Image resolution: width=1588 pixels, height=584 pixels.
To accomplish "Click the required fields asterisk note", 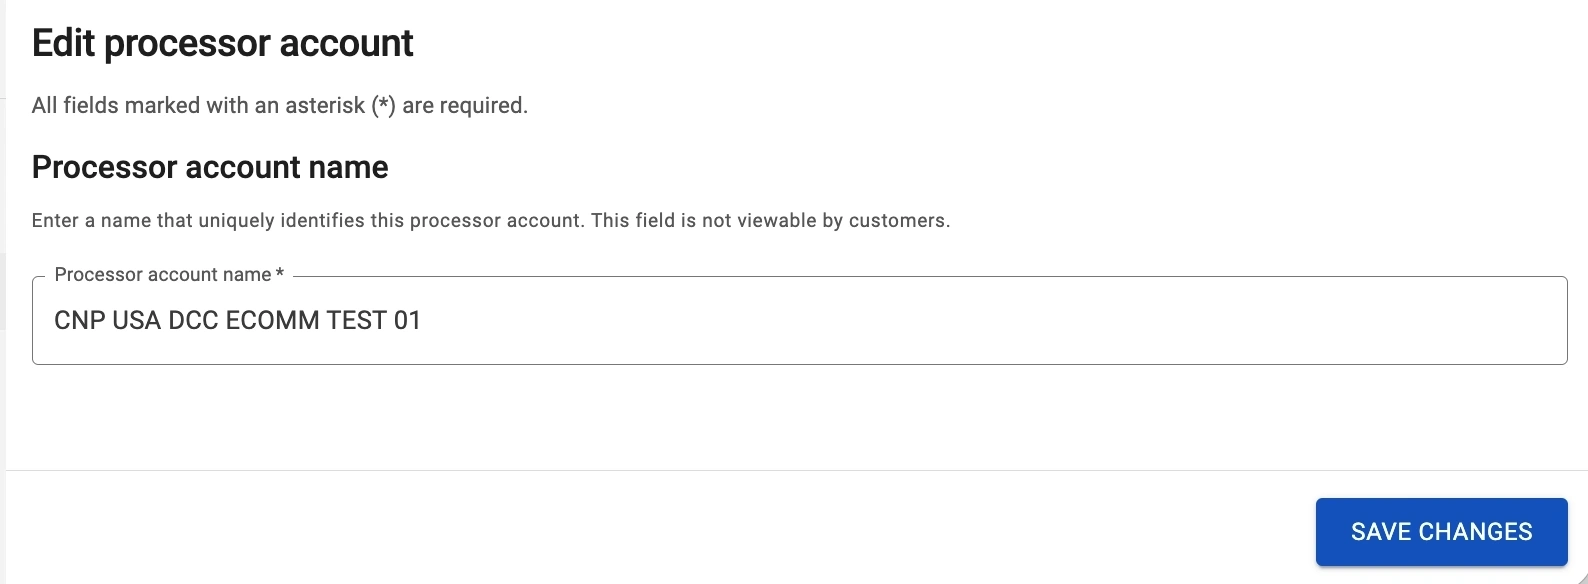I will pyautogui.click(x=279, y=106).
